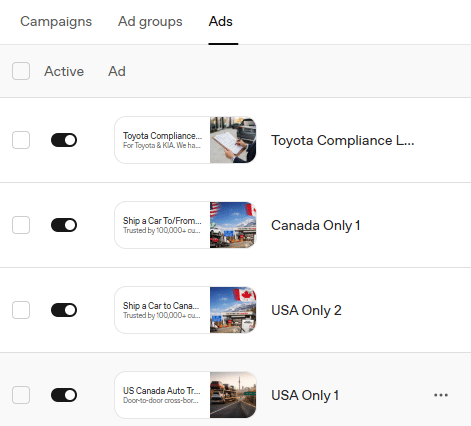This screenshot has width=471, height=426.
Task: Click the Ad column header
Action: coord(117,71)
